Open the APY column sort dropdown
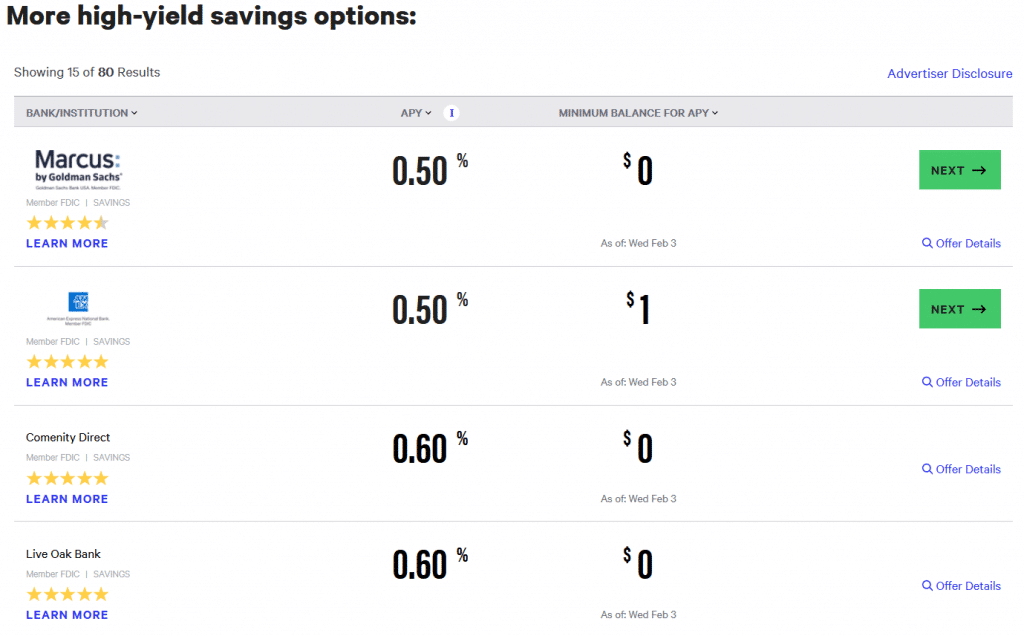Image resolution: width=1024 pixels, height=636 pixels. point(415,113)
